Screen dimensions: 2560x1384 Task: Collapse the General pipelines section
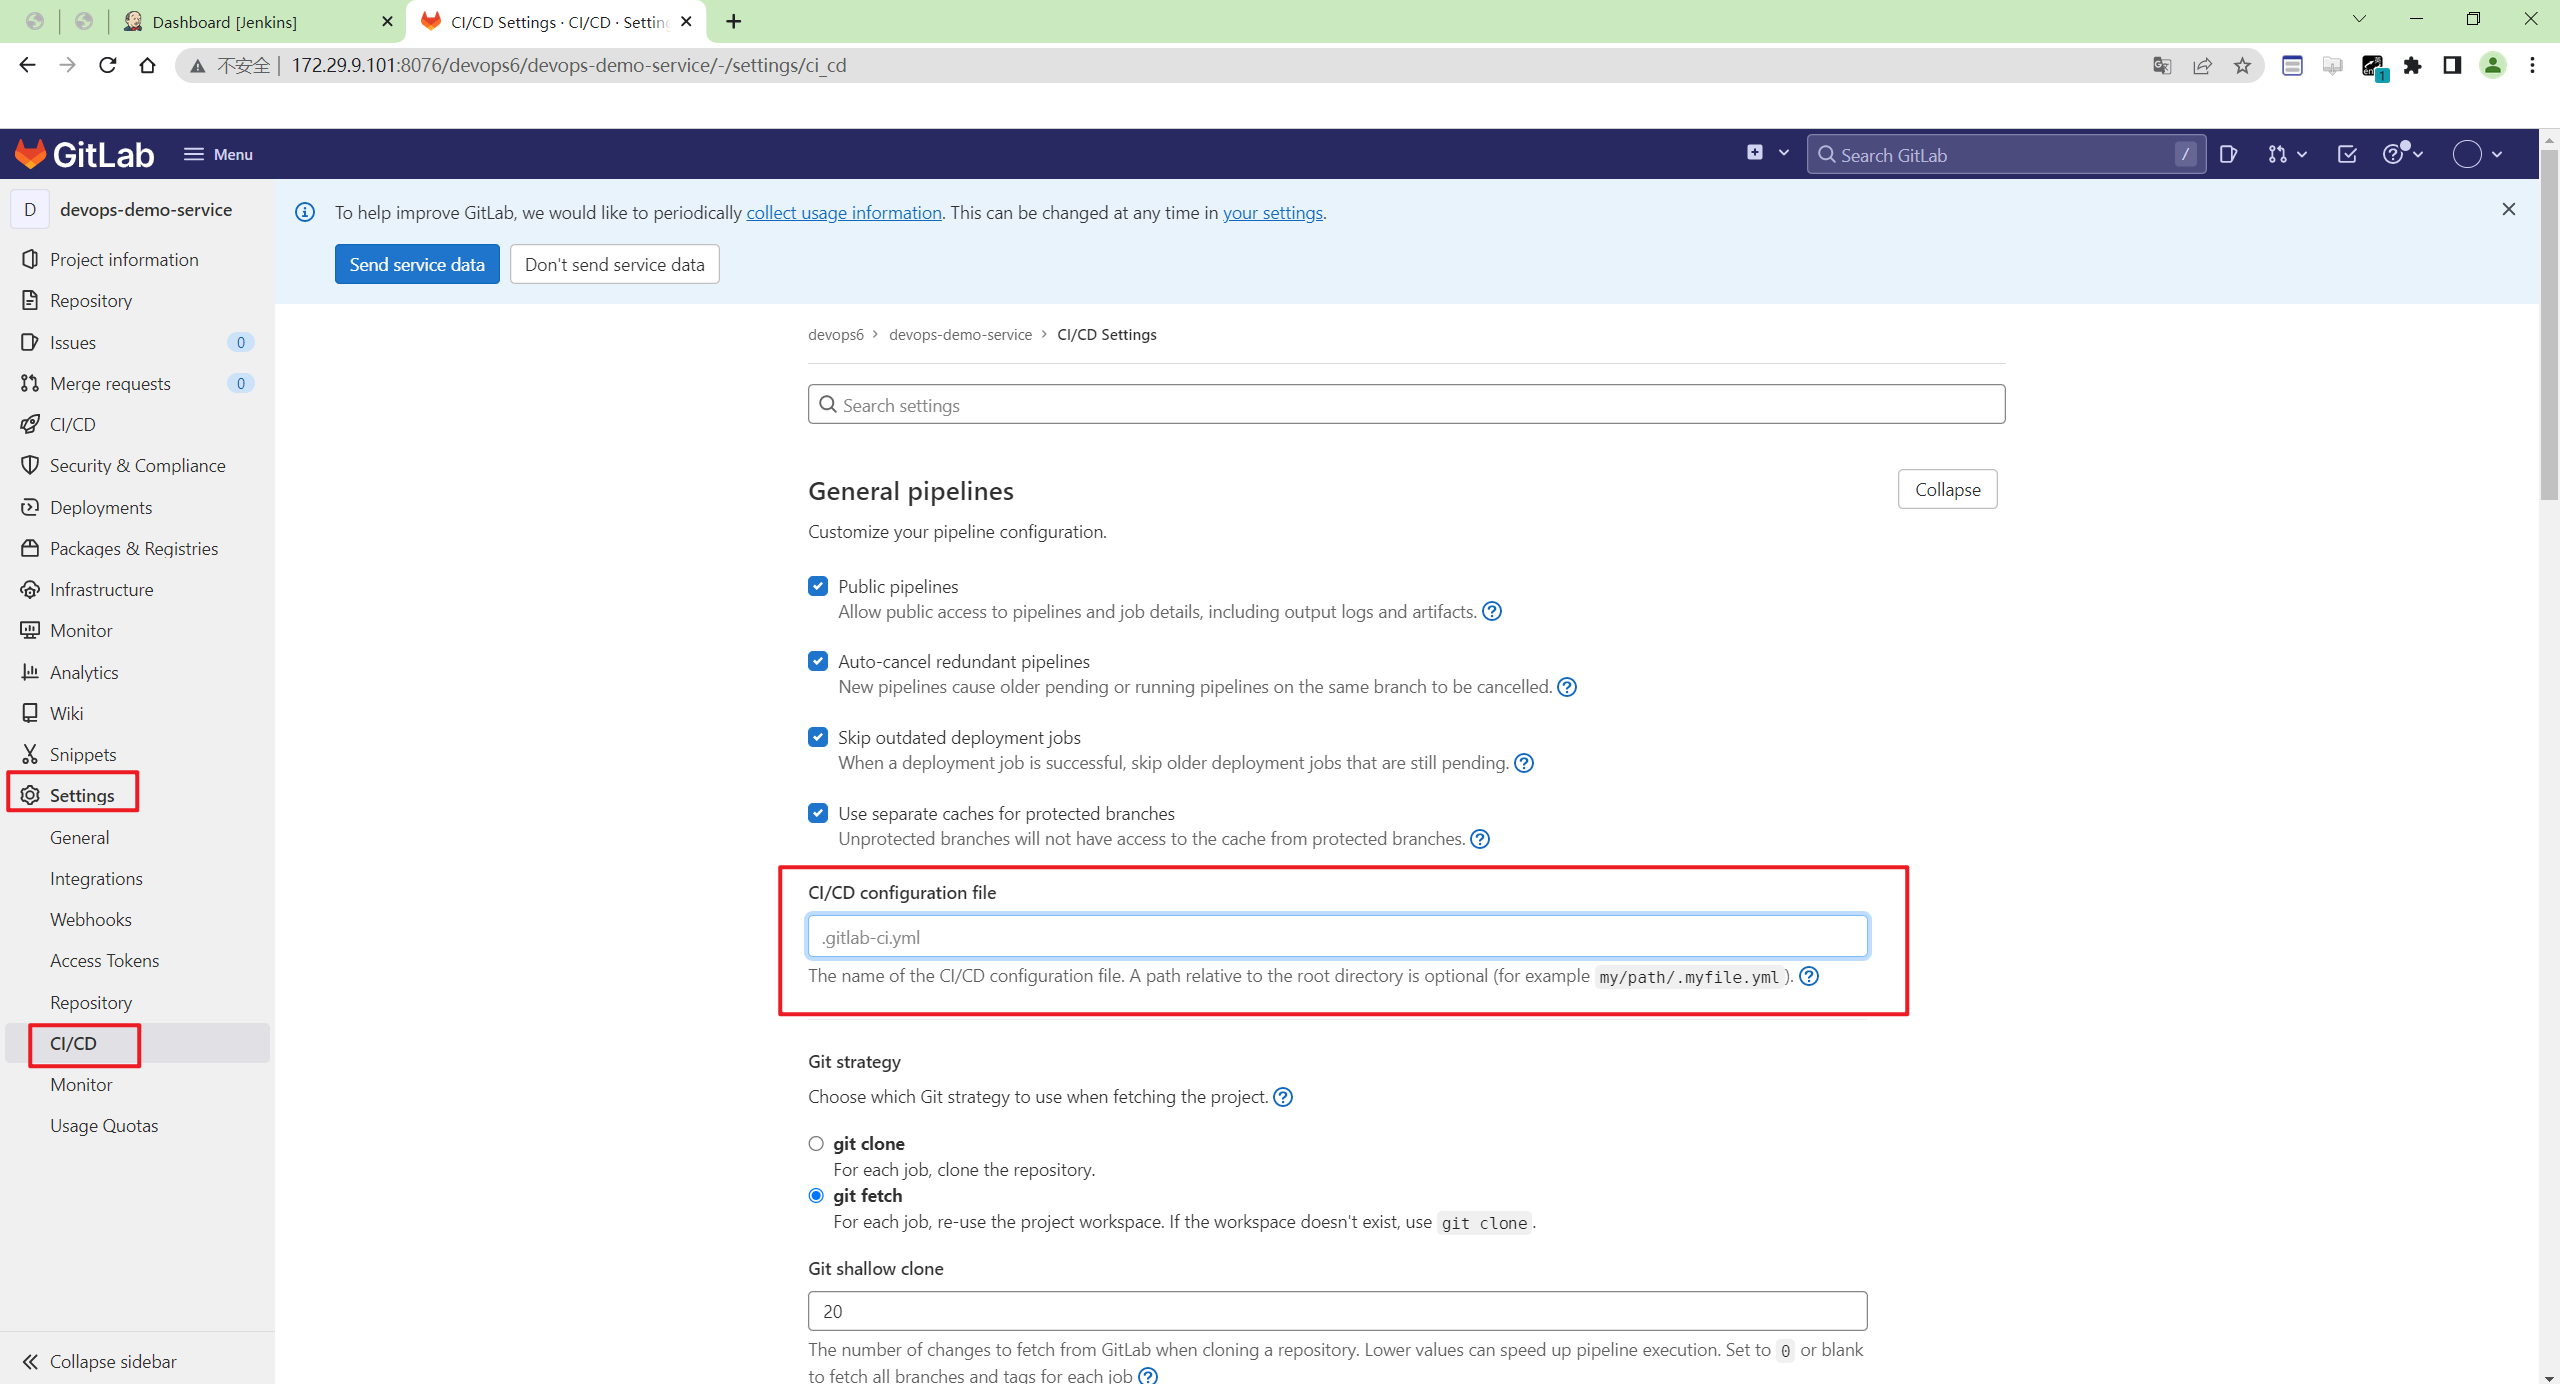[x=1947, y=489]
